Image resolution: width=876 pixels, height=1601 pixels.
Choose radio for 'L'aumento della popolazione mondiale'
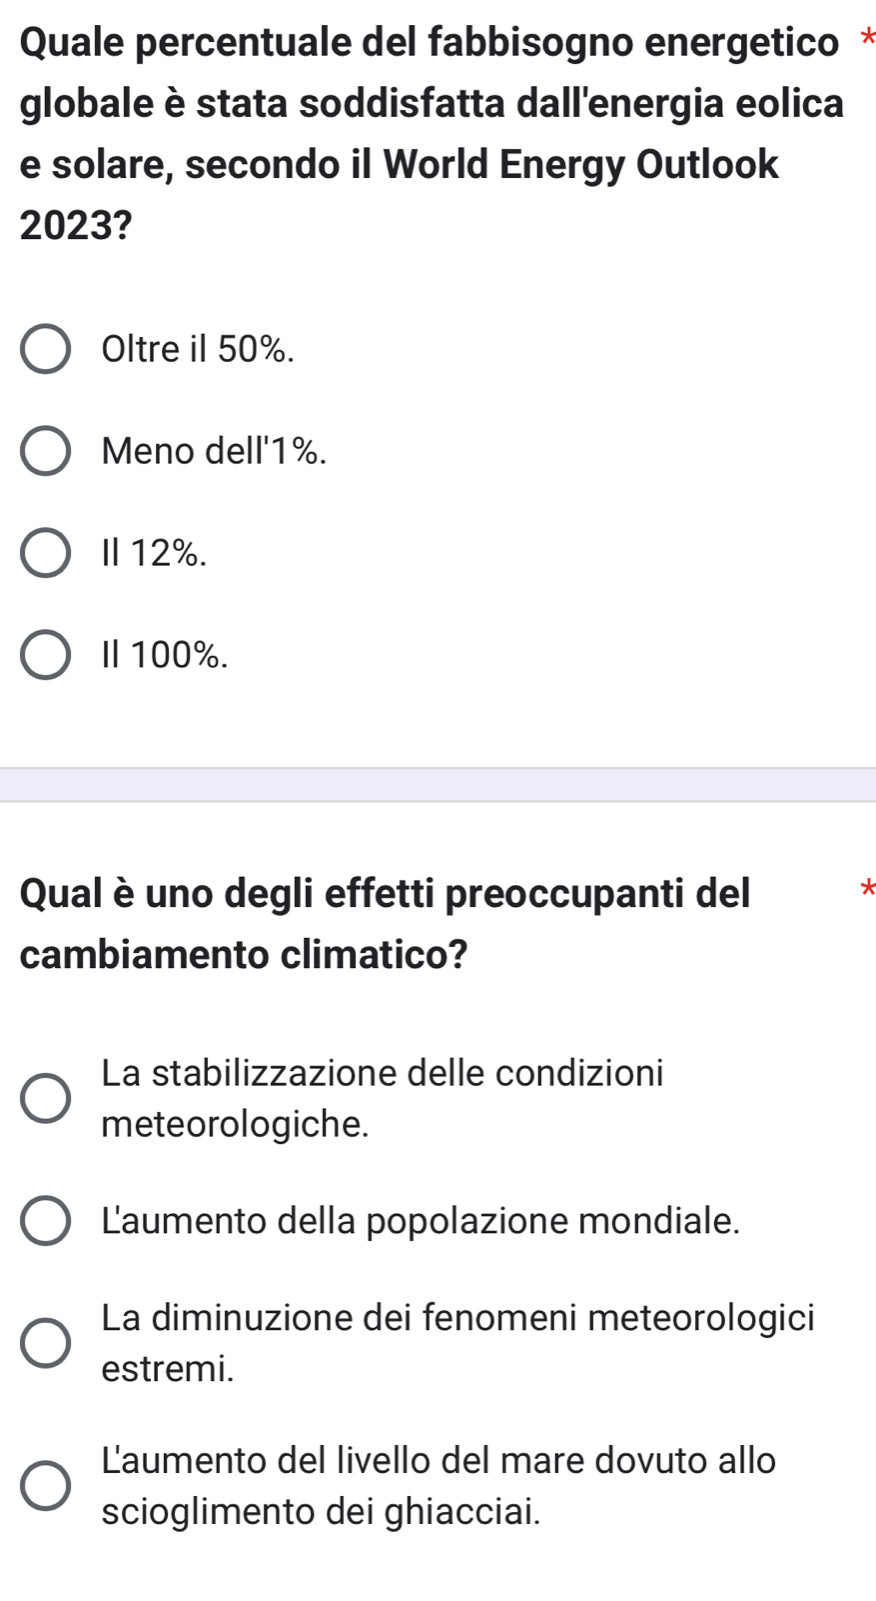click(x=46, y=1221)
